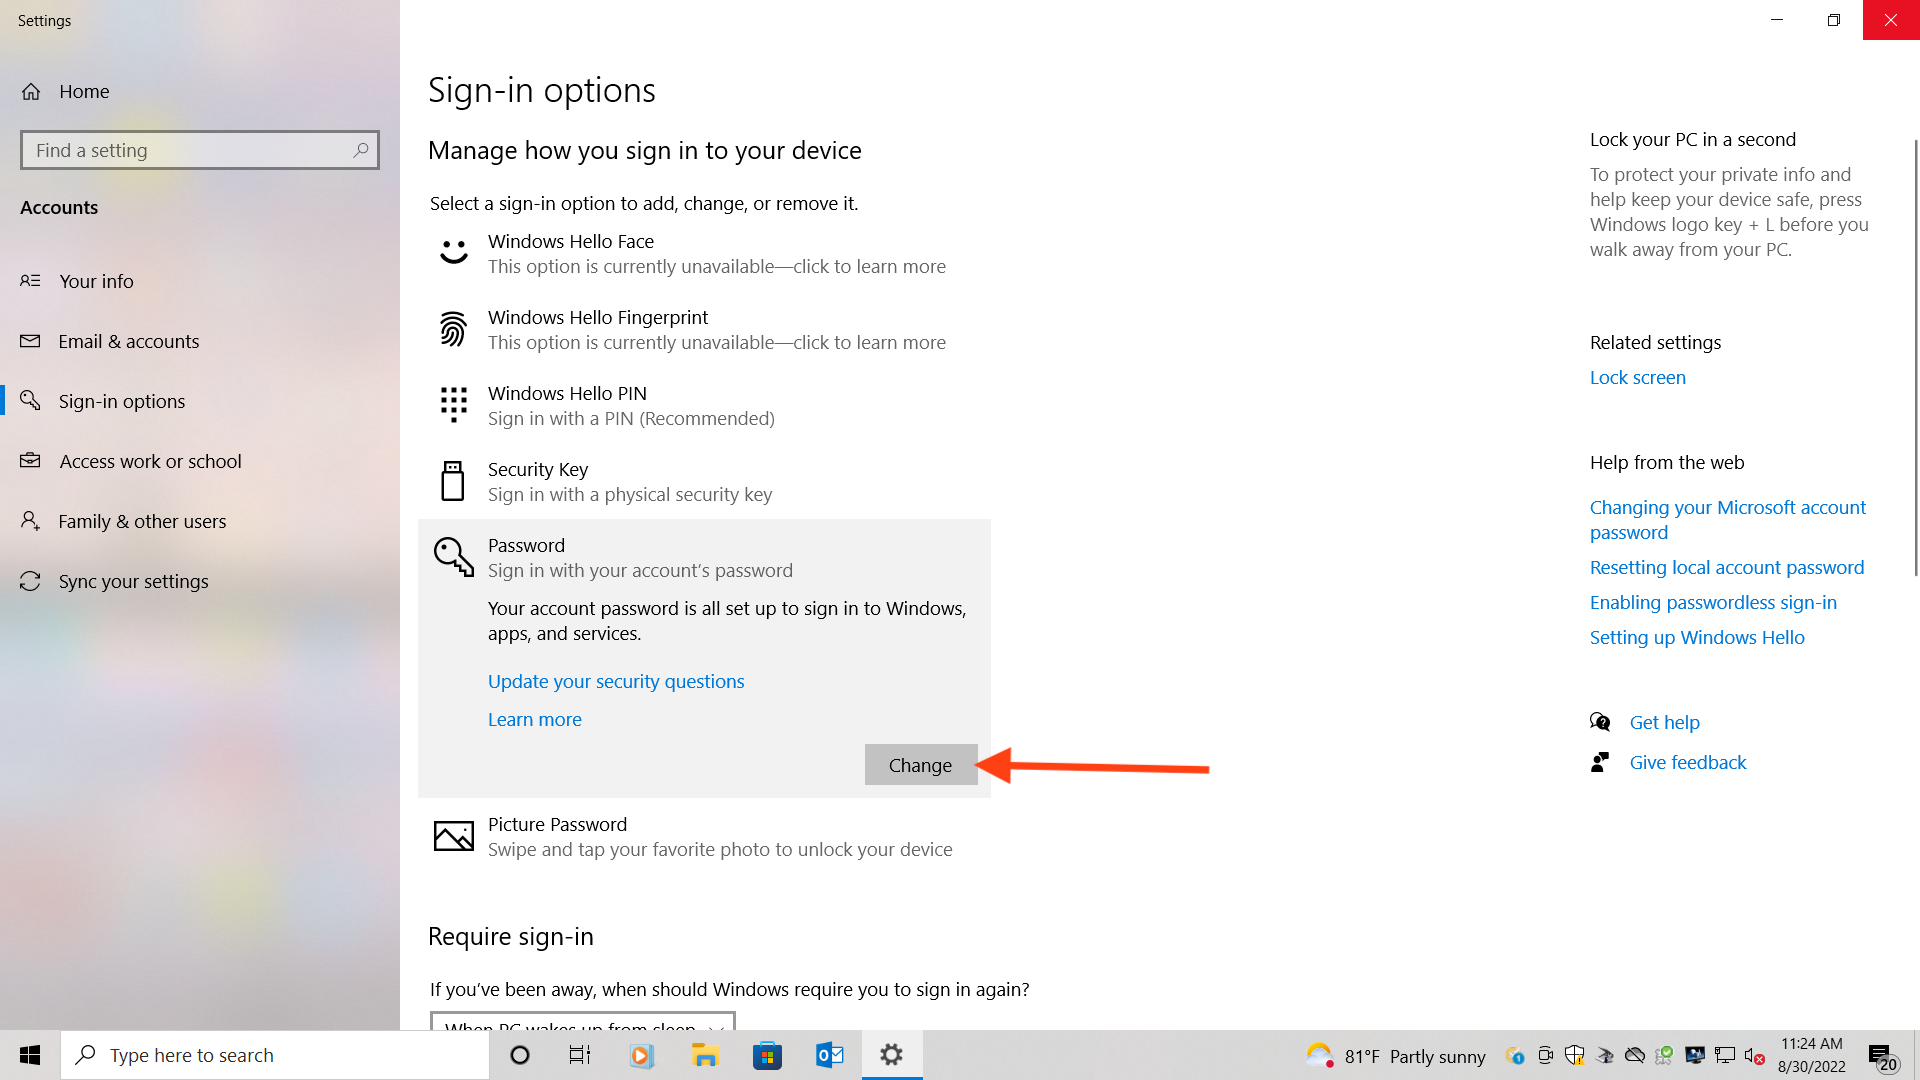Click the Email & accounts envelope icon
1920x1080 pixels.
(x=31, y=341)
